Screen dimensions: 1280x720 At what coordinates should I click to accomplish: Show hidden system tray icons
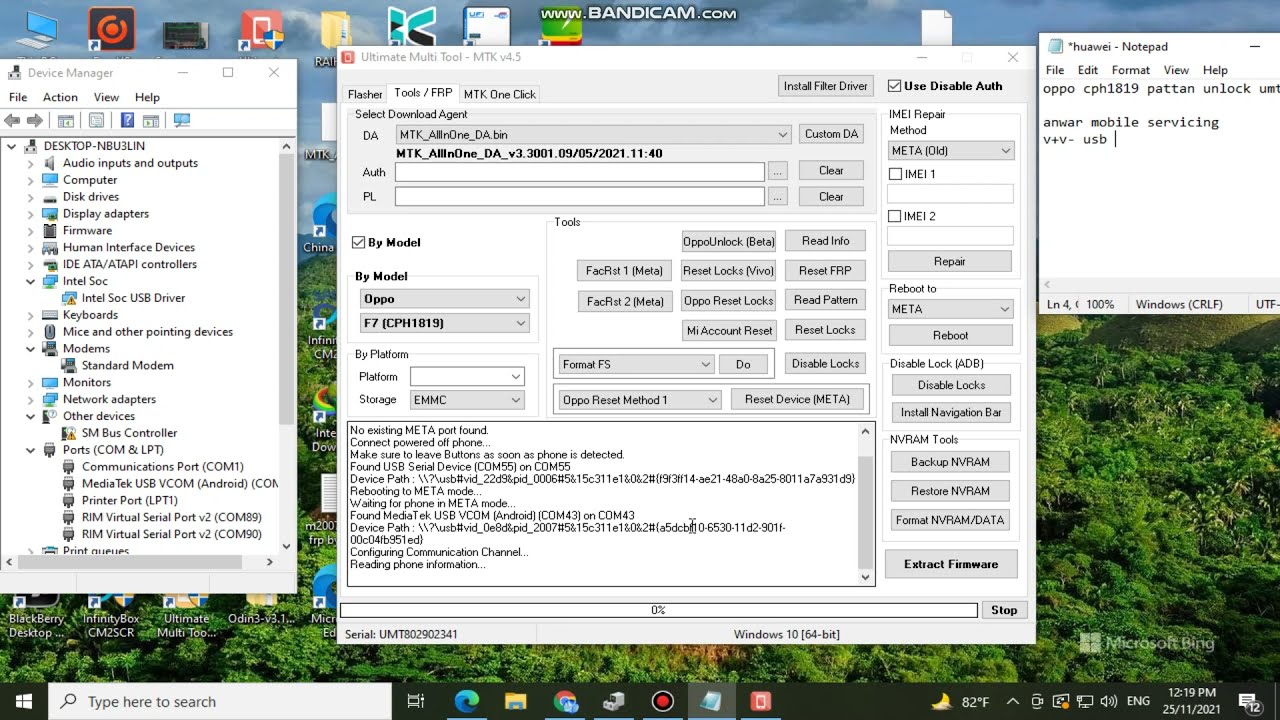pos(1013,701)
